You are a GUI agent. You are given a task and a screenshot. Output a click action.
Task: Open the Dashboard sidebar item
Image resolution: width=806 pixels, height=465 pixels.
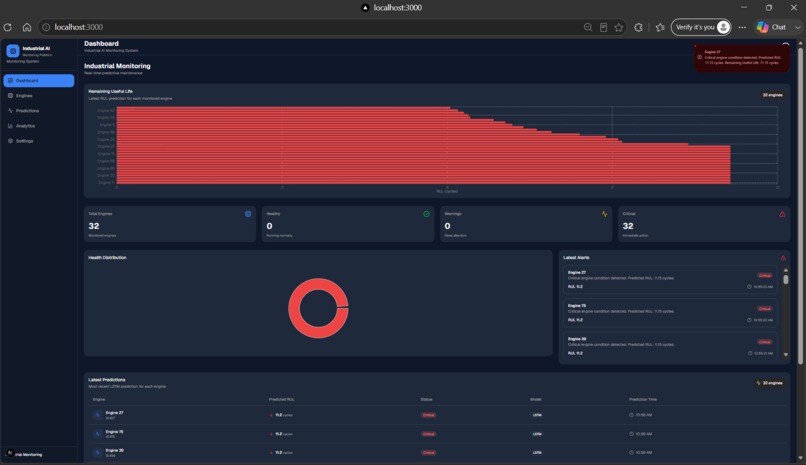(39, 81)
